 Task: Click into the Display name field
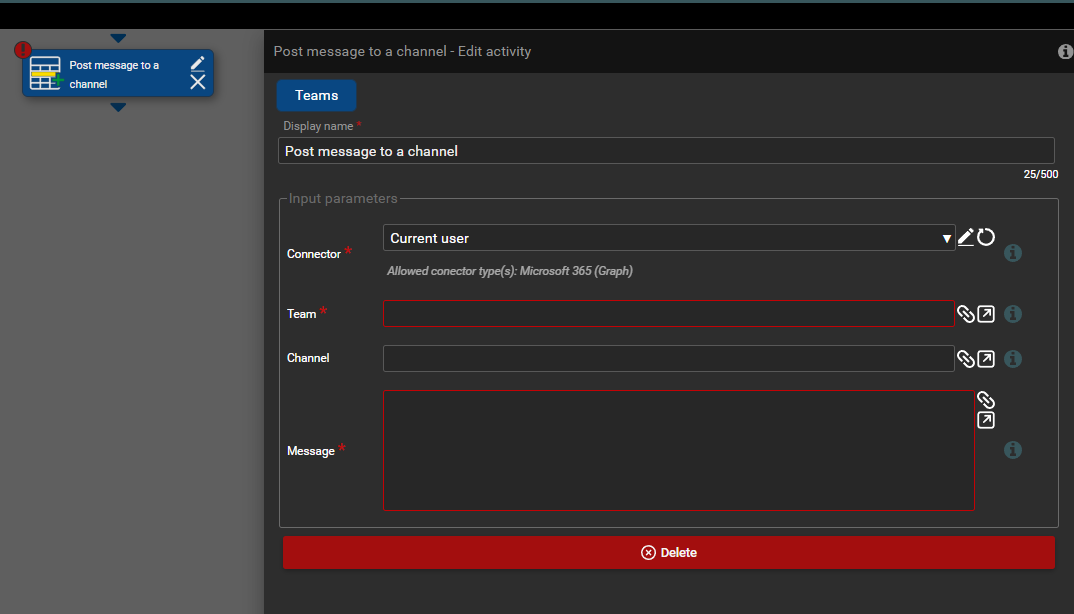click(665, 151)
